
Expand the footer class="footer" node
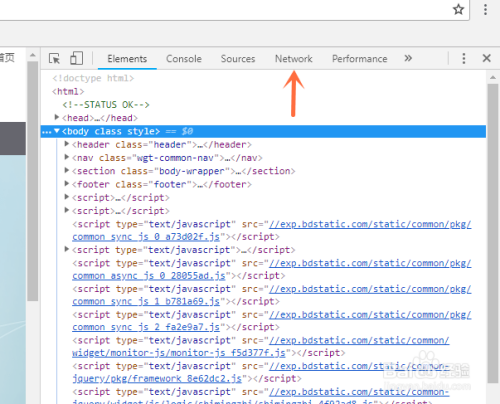point(67,184)
